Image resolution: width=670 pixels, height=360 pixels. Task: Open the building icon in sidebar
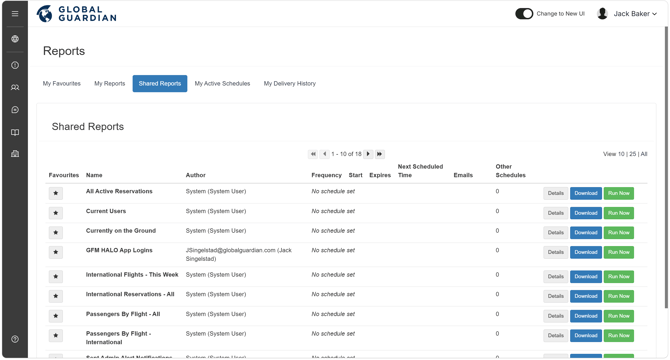tap(15, 154)
